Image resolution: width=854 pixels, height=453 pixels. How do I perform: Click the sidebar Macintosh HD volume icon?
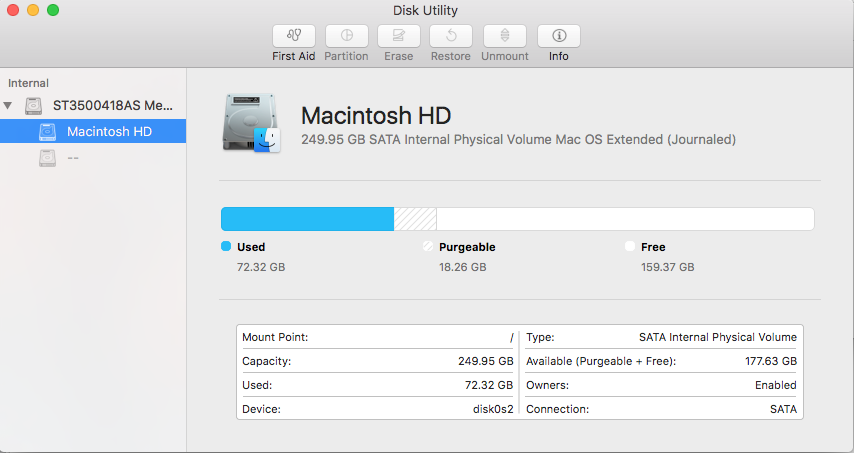[47, 131]
